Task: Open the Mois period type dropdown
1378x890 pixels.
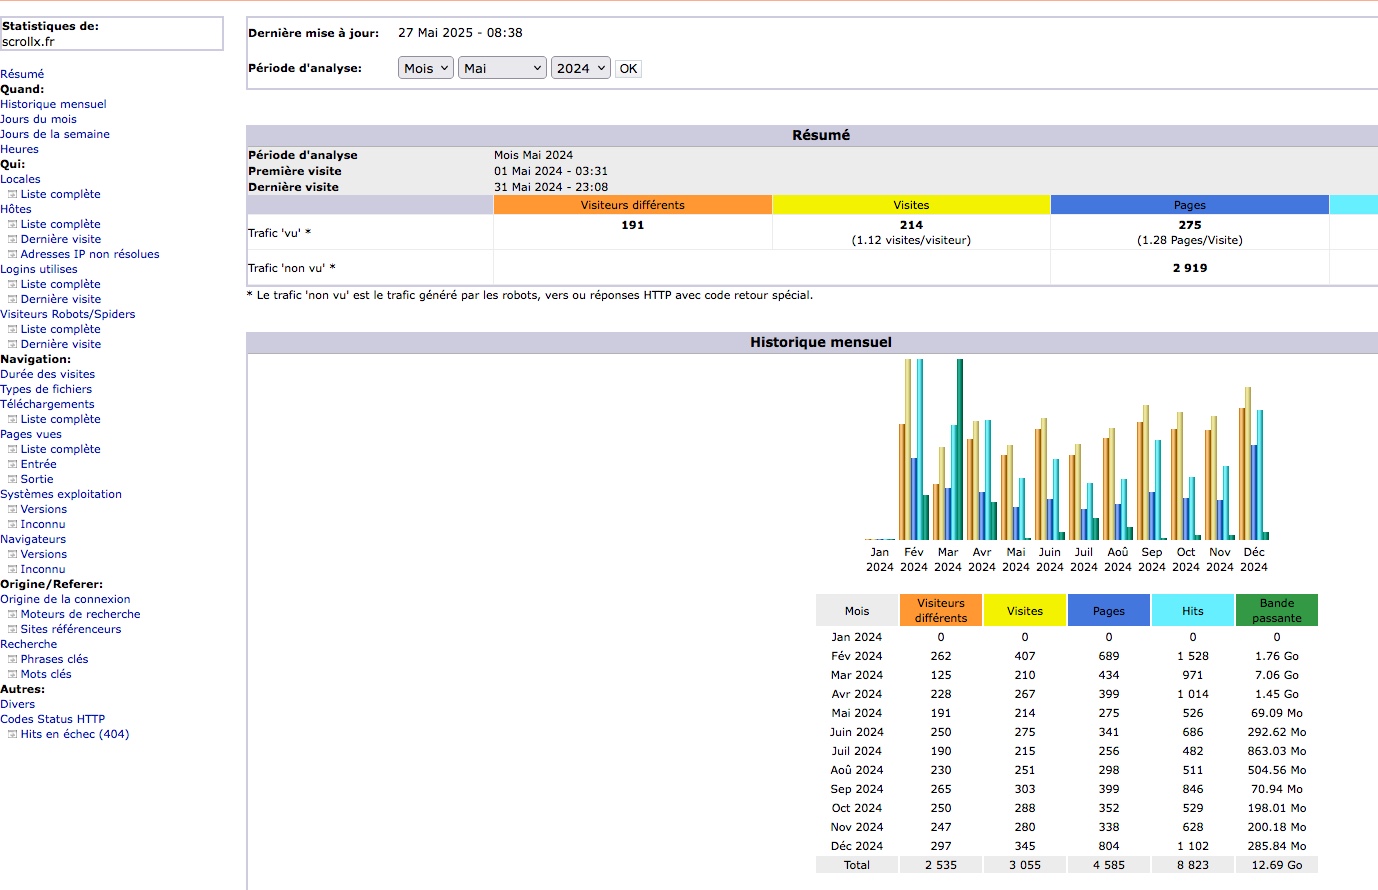Action: click(425, 68)
